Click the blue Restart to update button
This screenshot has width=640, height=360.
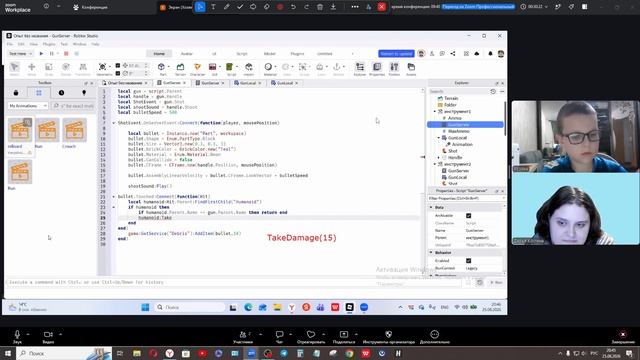[x=396, y=53]
